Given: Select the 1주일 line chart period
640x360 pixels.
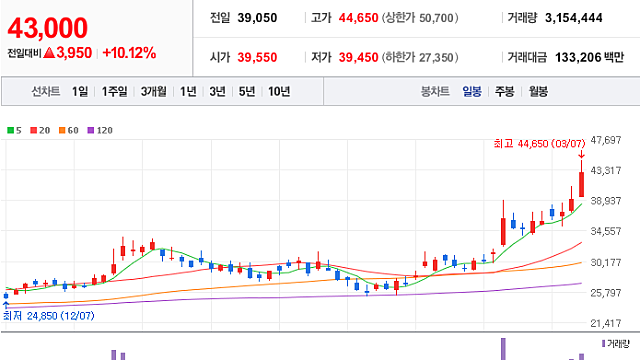Looking at the screenshot, I should 114,91.
